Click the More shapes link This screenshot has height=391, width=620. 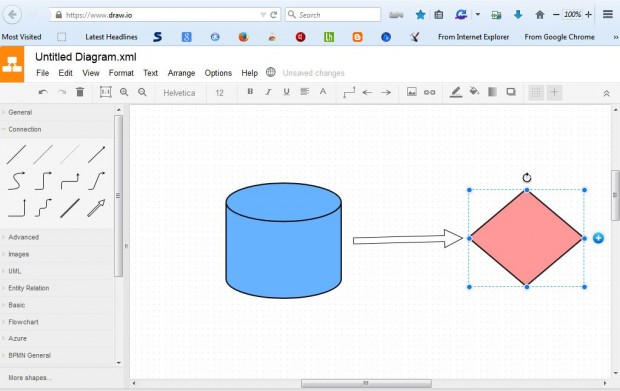[x=30, y=378]
